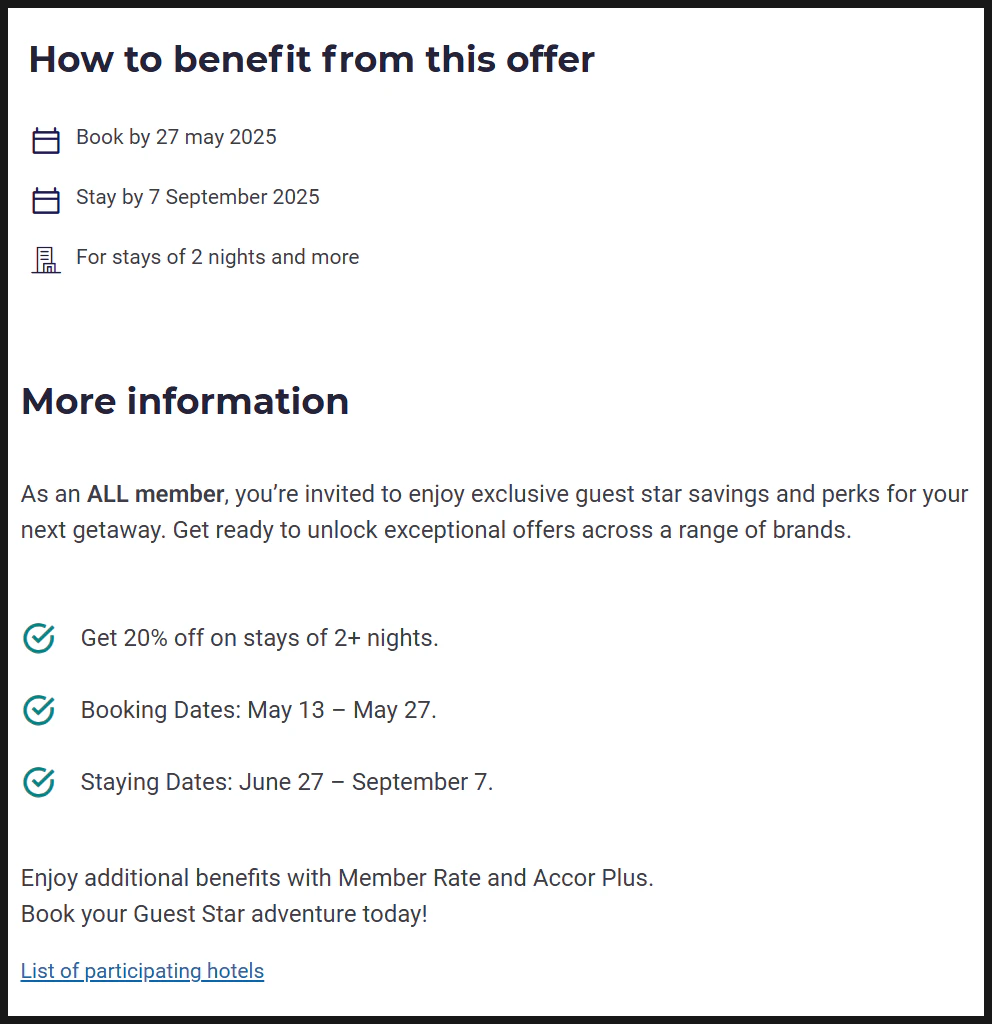Viewport: 992px width, 1024px height.
Task: Click the checkmark icon next to 20% off
Action: pos(39,638)
